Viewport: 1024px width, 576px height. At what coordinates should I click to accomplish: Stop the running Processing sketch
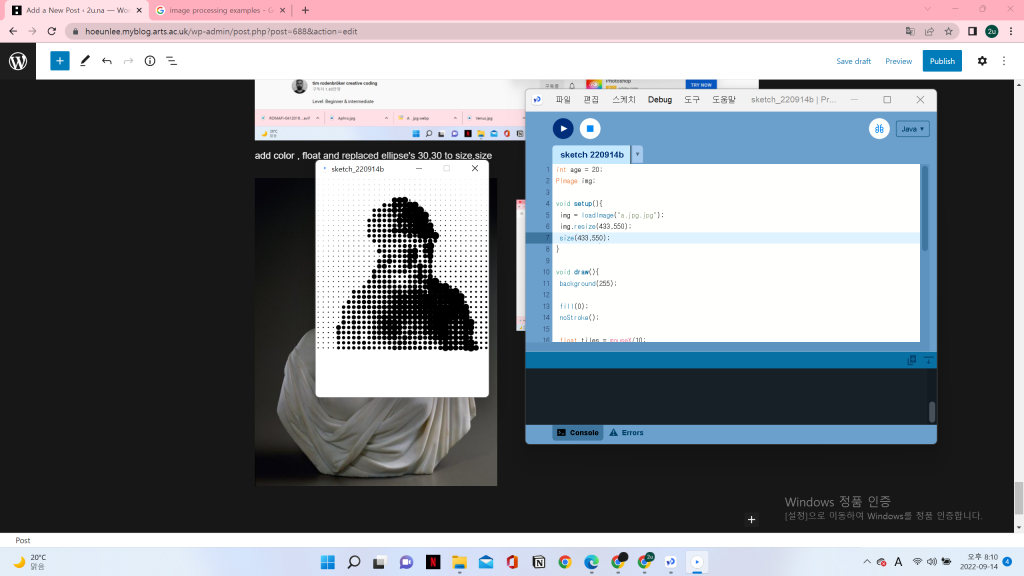[x=590, y=129]
